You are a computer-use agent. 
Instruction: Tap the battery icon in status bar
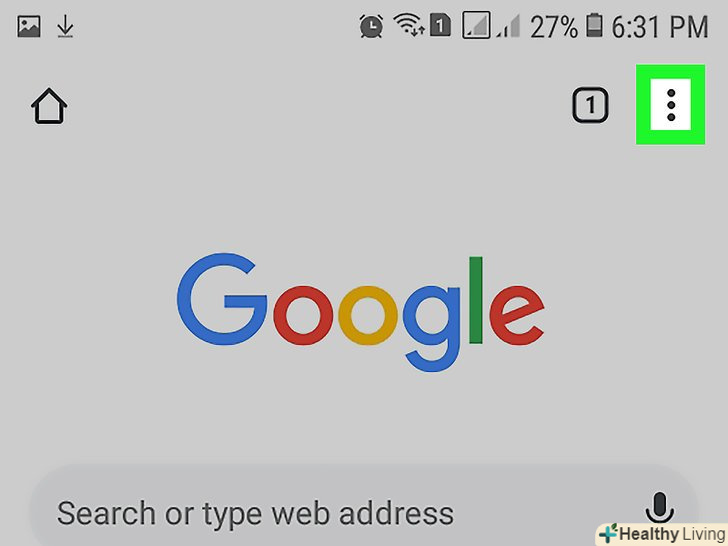[x=594, y=26]
